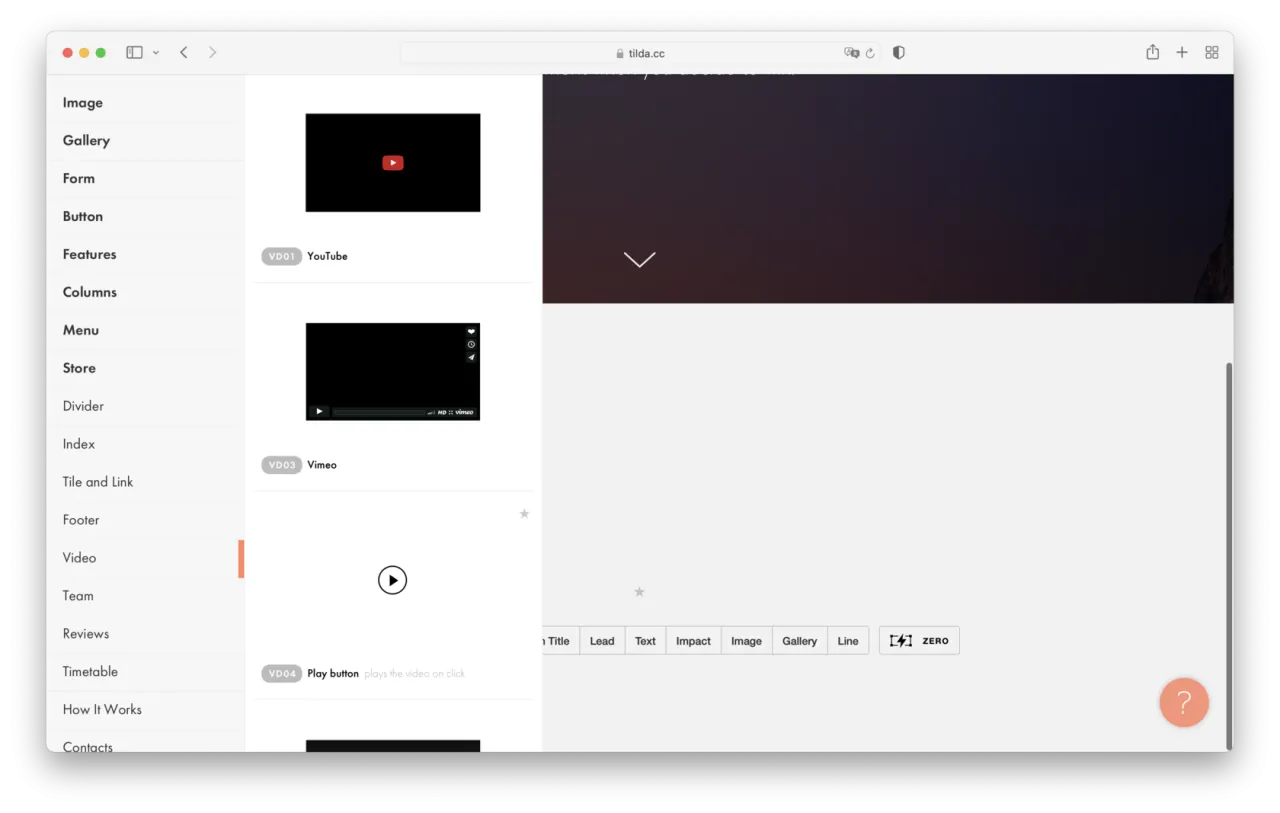
Task: Show the tab overview grid
Action: [x=1212, y=52]
